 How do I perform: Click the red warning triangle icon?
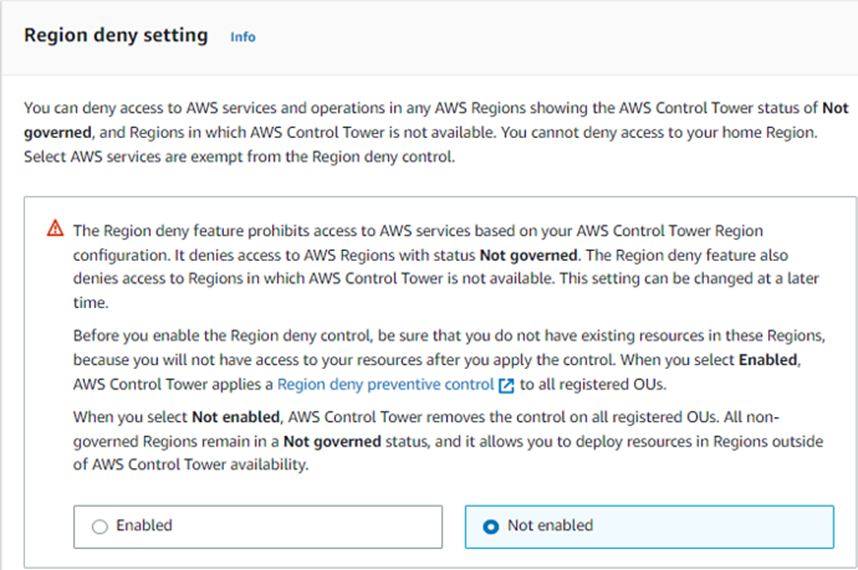(x=55, y=228)
